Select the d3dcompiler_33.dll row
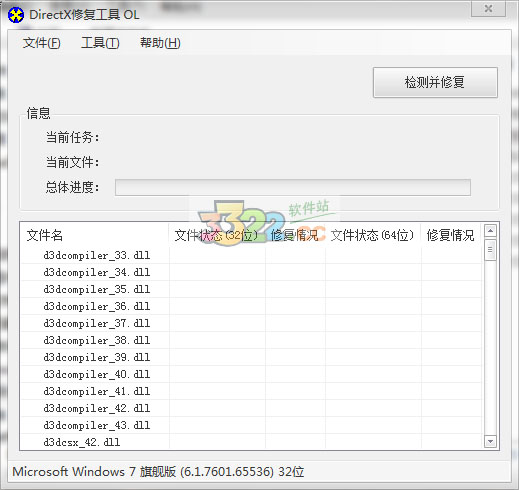The height and width of the screenshot is (490, 519). point(251,255)
